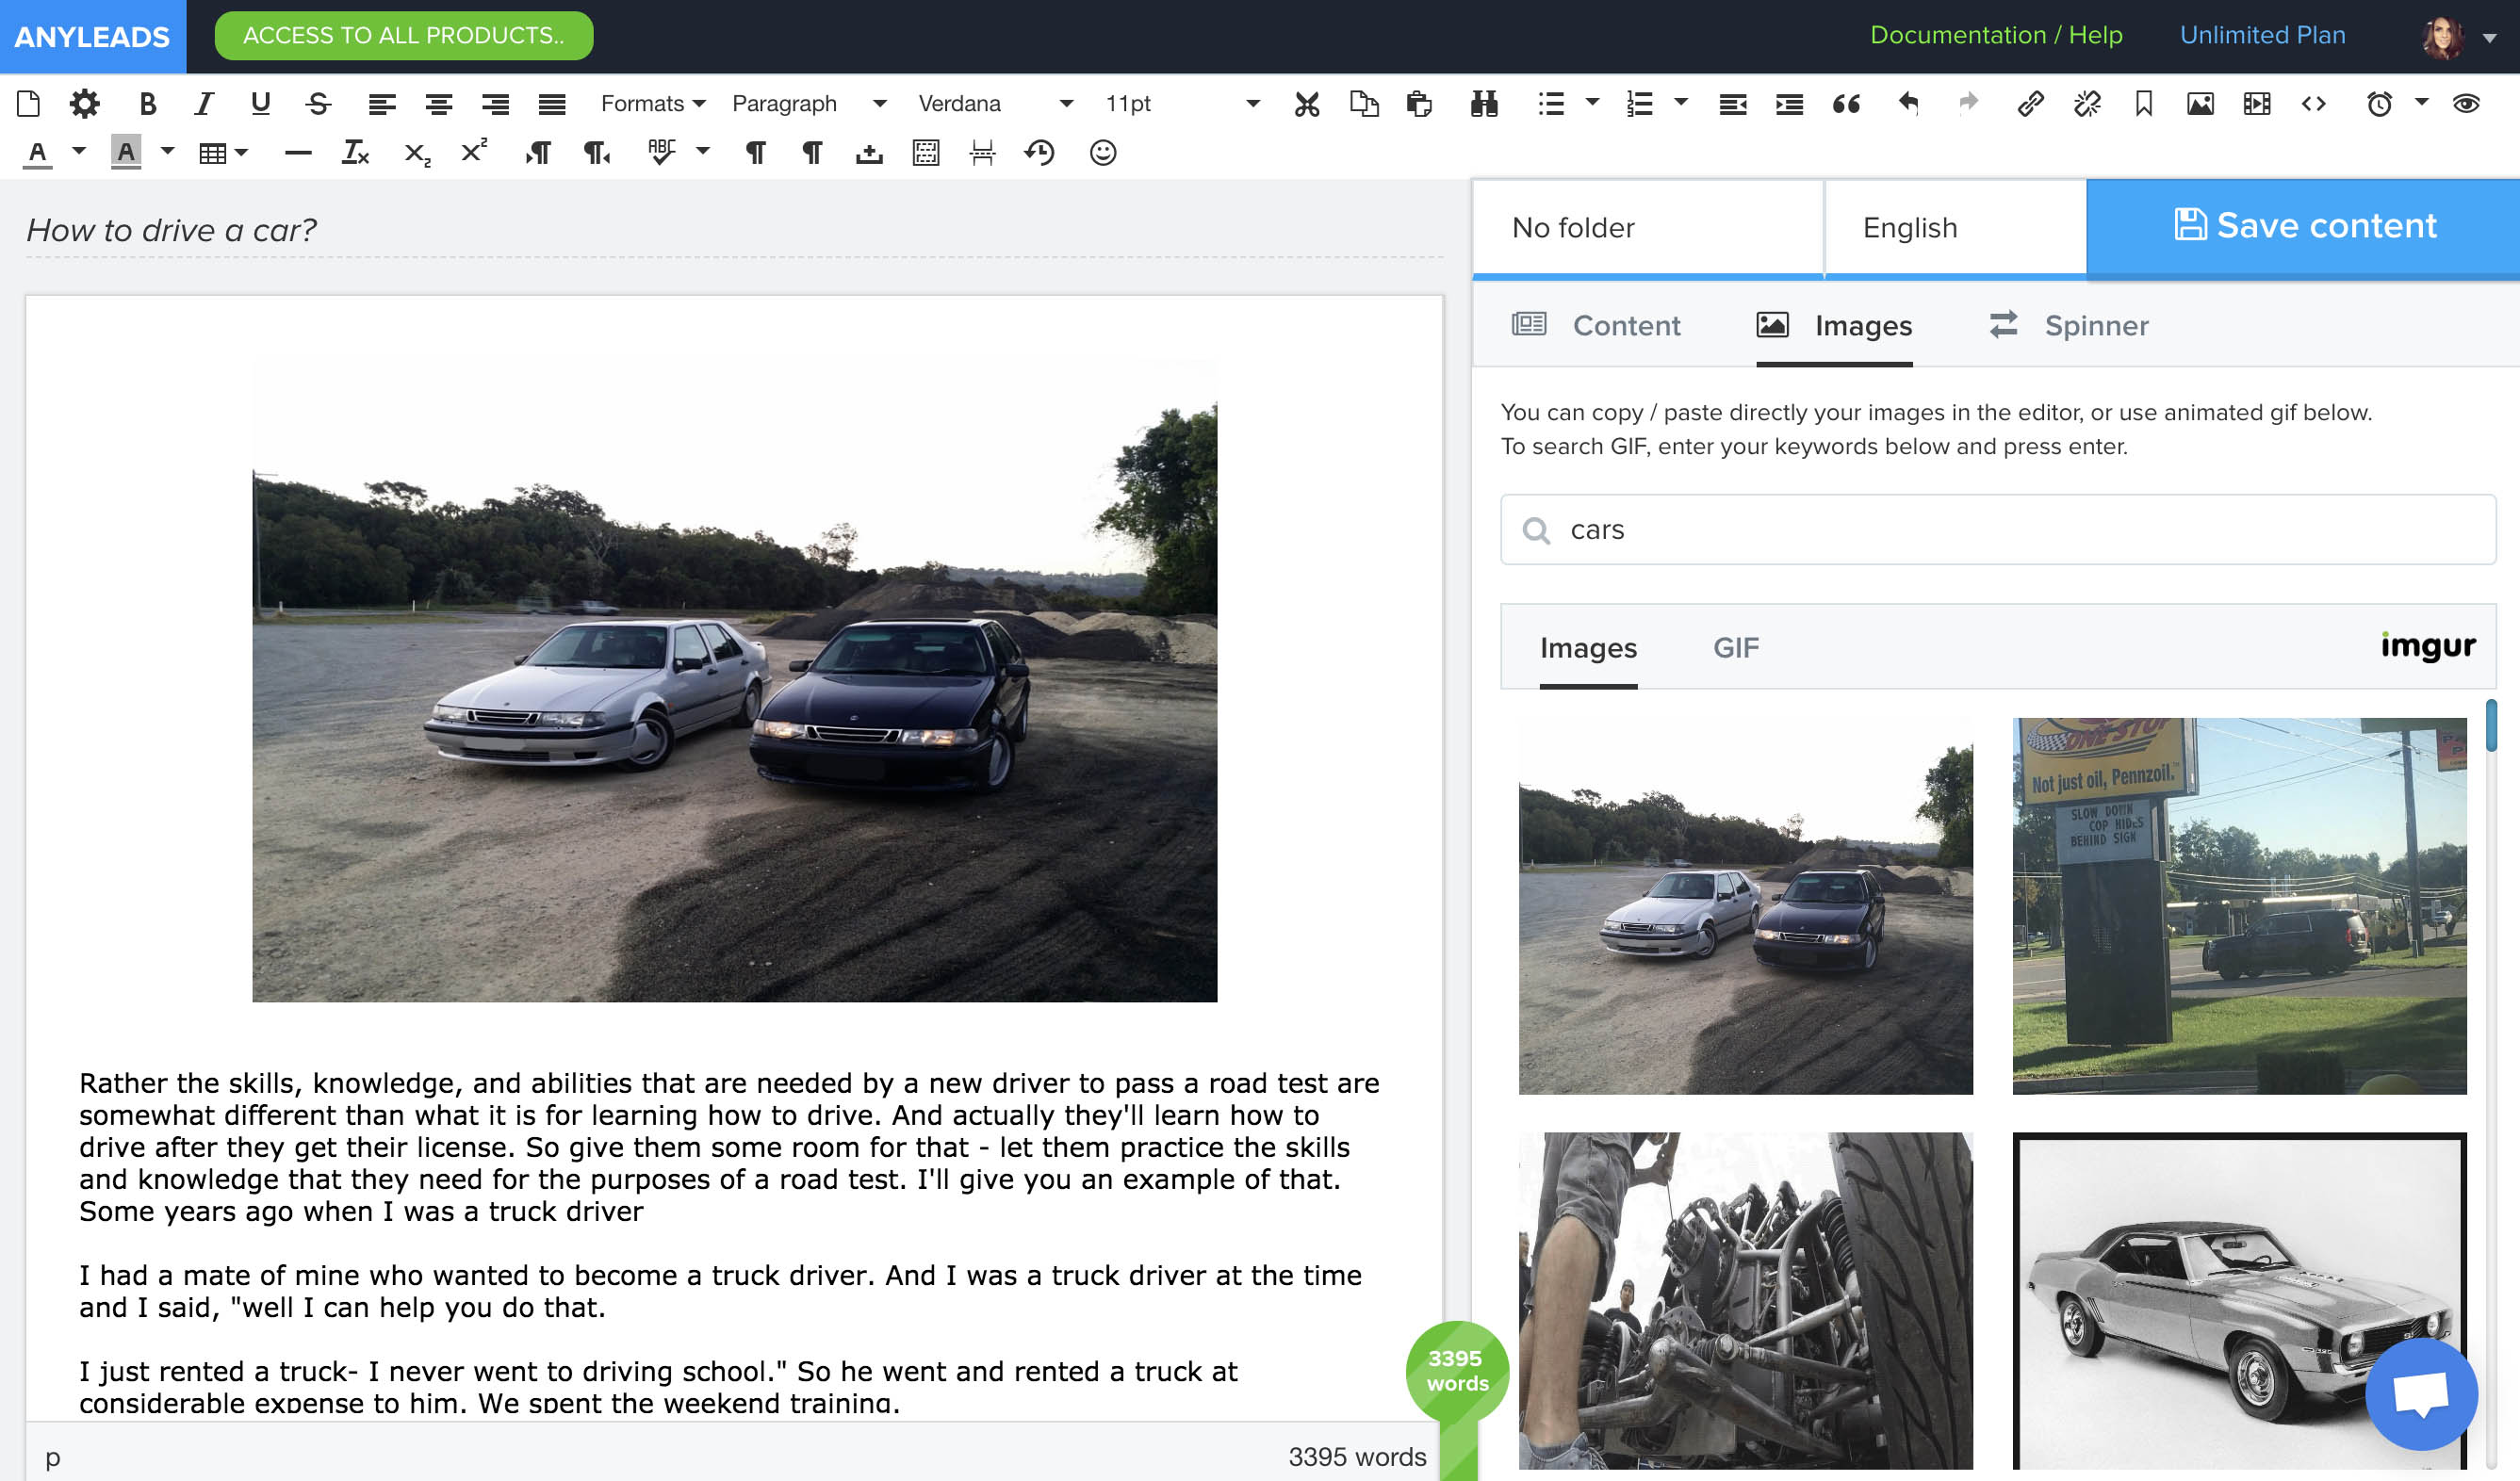
Task: Insert a horizontal line
Action: (x=298, y=153)
